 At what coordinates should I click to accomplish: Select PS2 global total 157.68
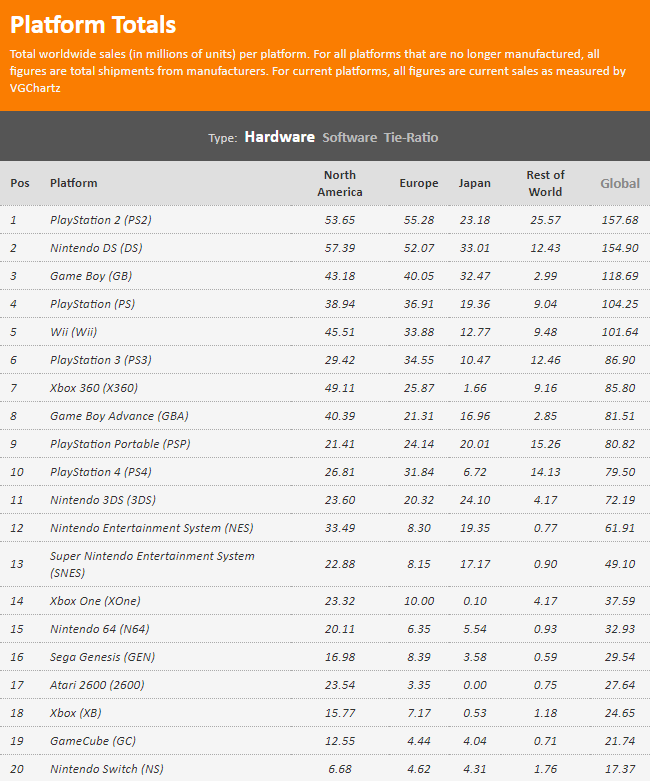(x=620, y=220)
